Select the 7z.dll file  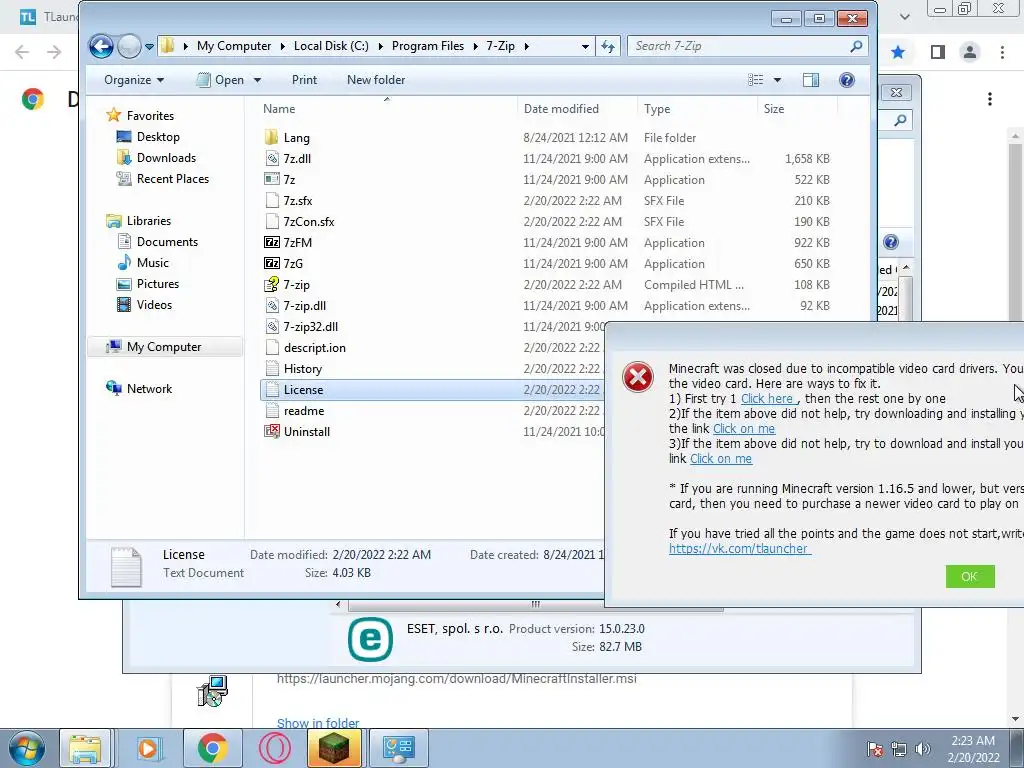(297, 159)
